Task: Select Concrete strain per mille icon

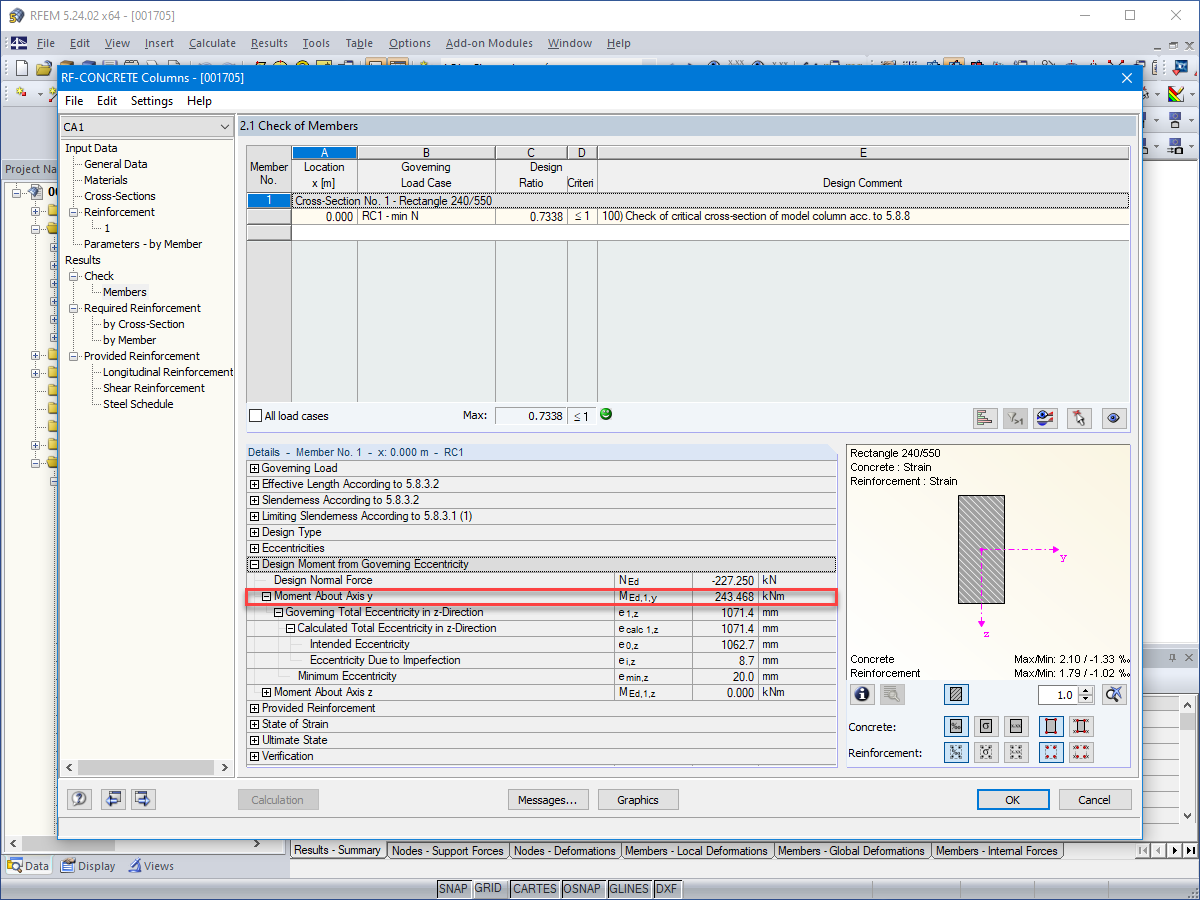Action: tap(956, 727)
